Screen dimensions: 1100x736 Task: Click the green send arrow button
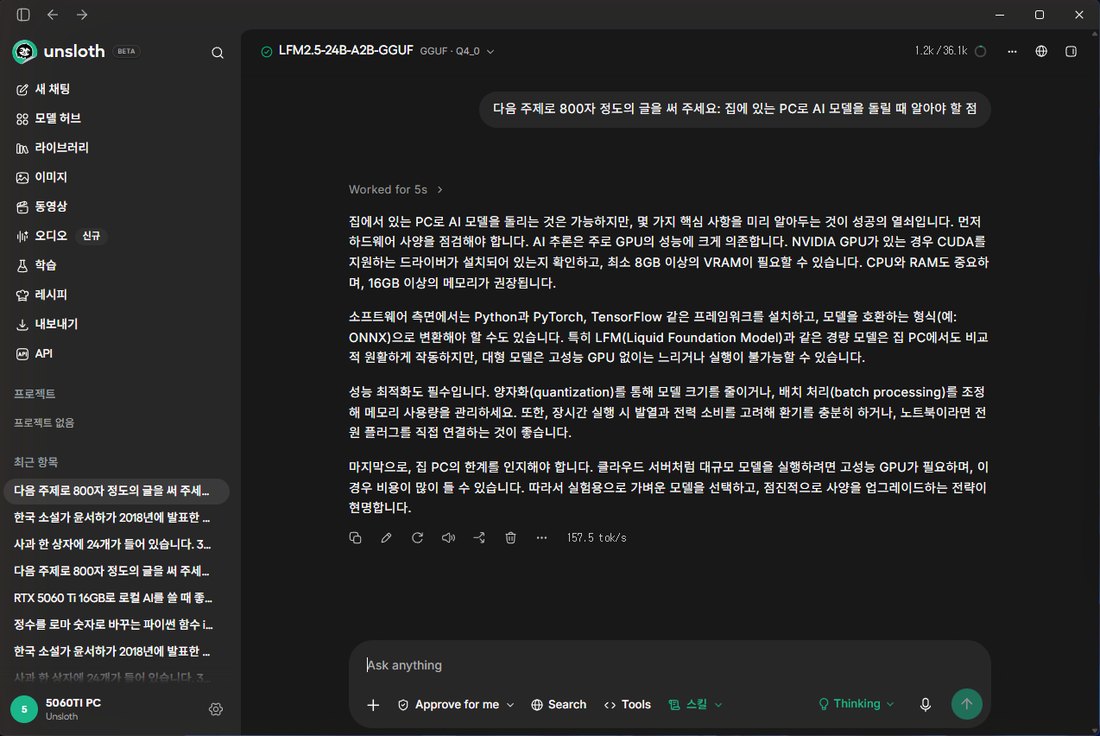(967, 704)
